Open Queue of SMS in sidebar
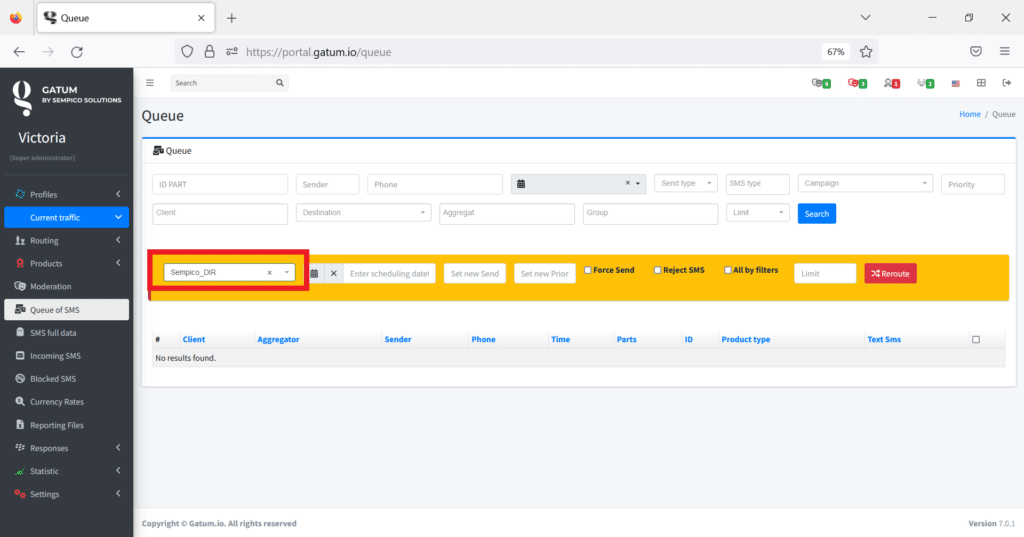This screenshot has height=537, width=1024. point(66,310)
